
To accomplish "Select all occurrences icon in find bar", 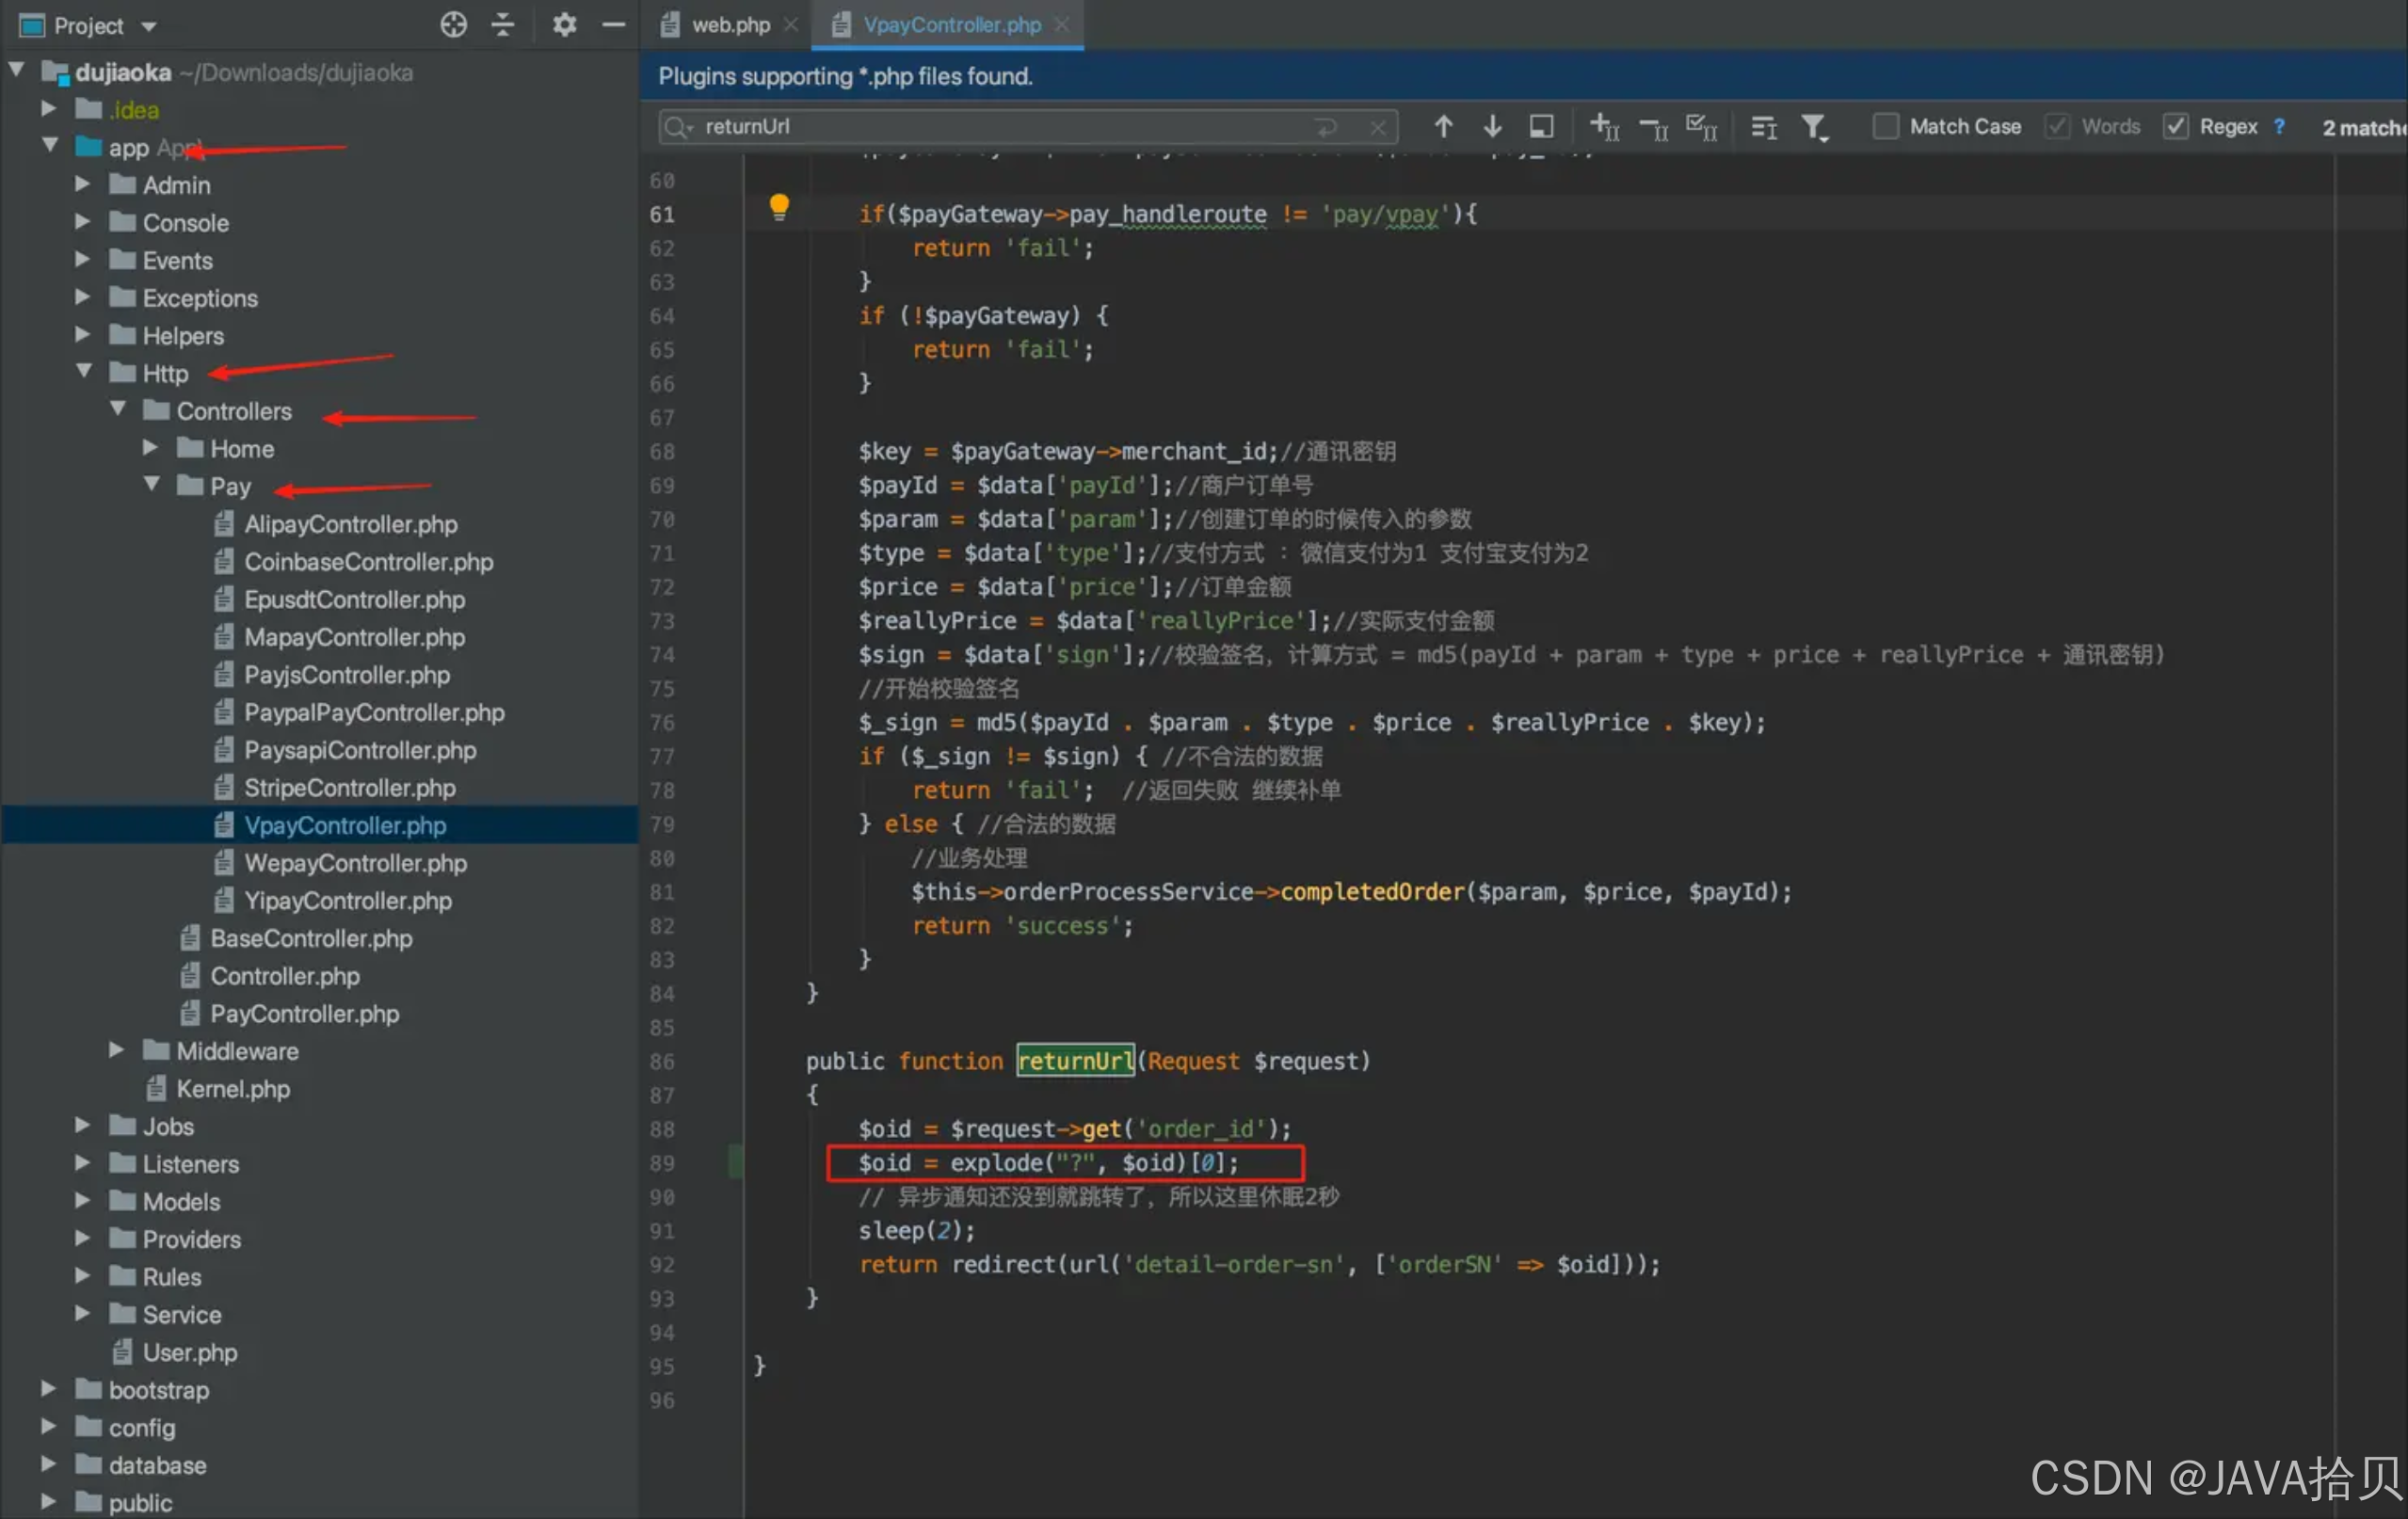I will [1701, 127].
